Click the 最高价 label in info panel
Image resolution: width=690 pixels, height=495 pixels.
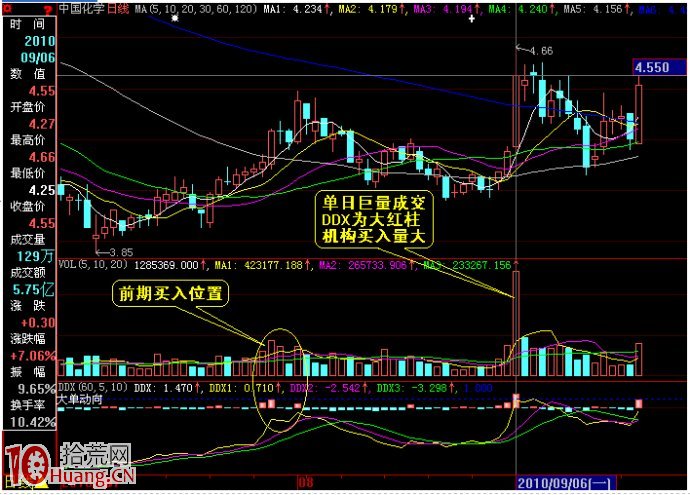coord(27,140)
